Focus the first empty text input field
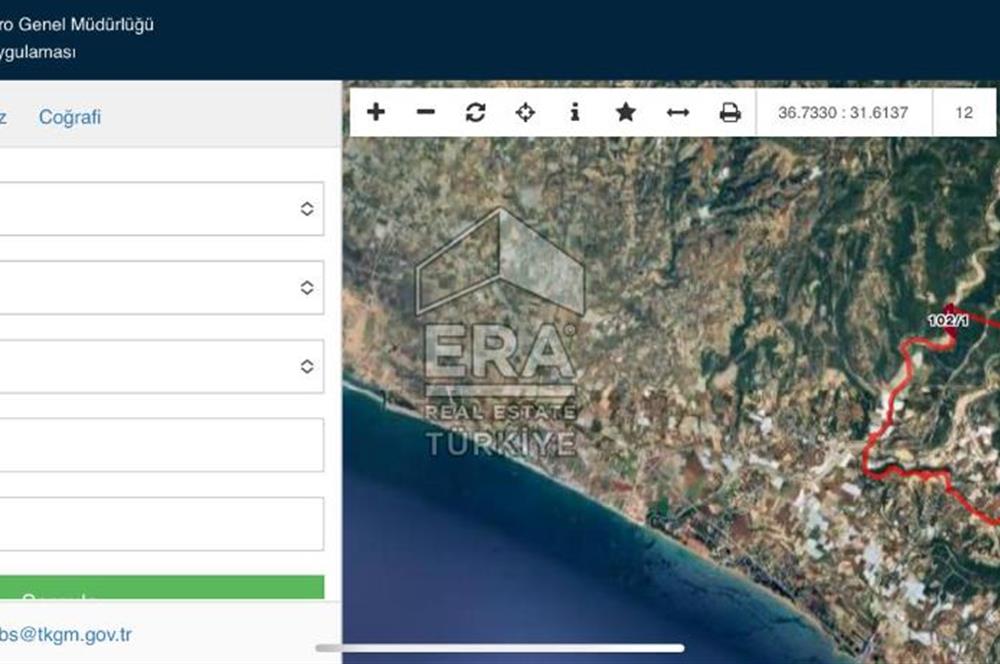Screen dimensions: 1000x664 tap(161, 445)
